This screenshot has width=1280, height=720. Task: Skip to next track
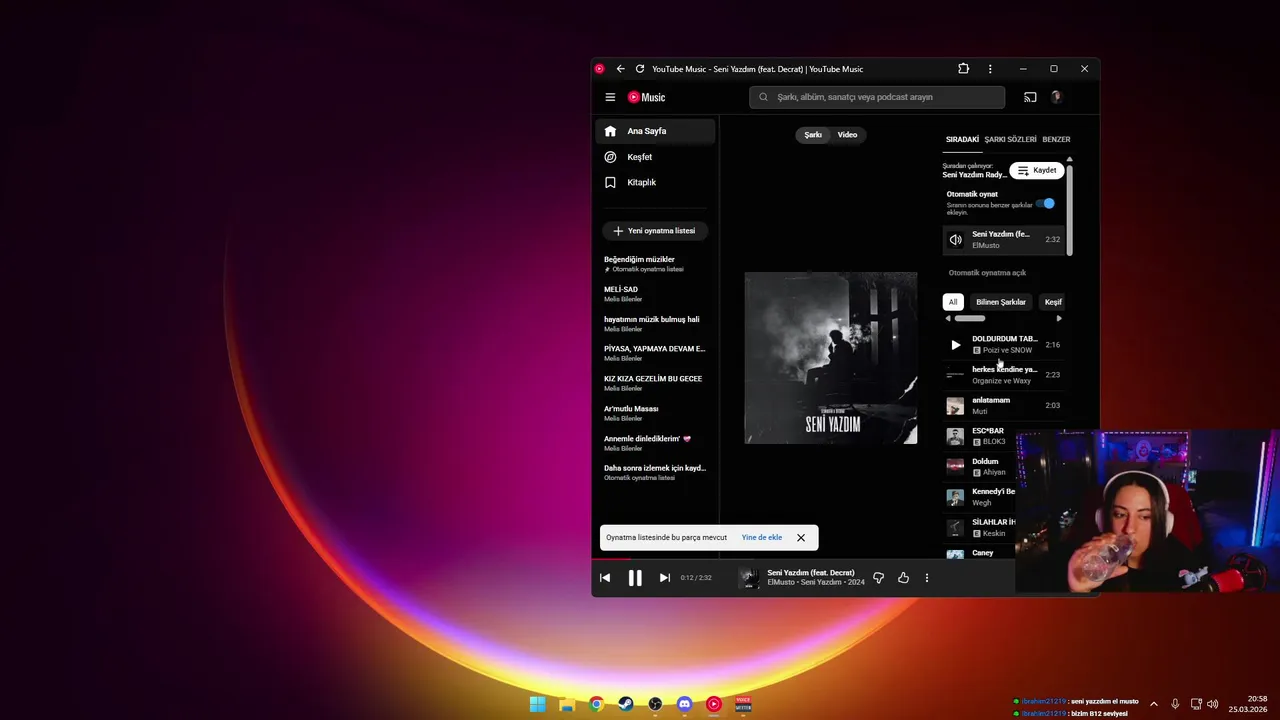pyautogui.click(x=665, y=578)
